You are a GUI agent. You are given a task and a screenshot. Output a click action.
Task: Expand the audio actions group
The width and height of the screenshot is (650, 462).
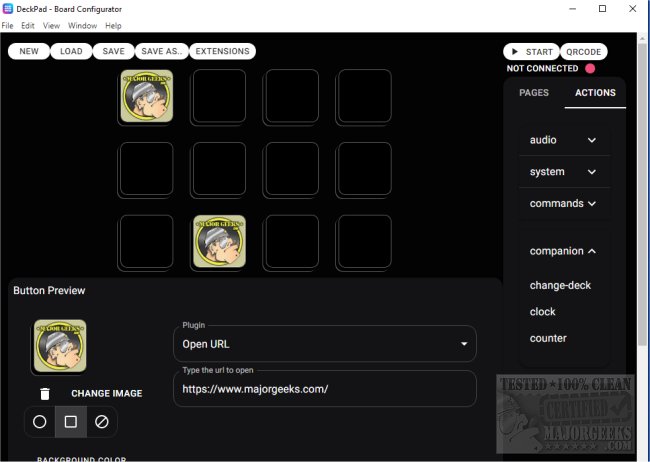tap(564, 140)
